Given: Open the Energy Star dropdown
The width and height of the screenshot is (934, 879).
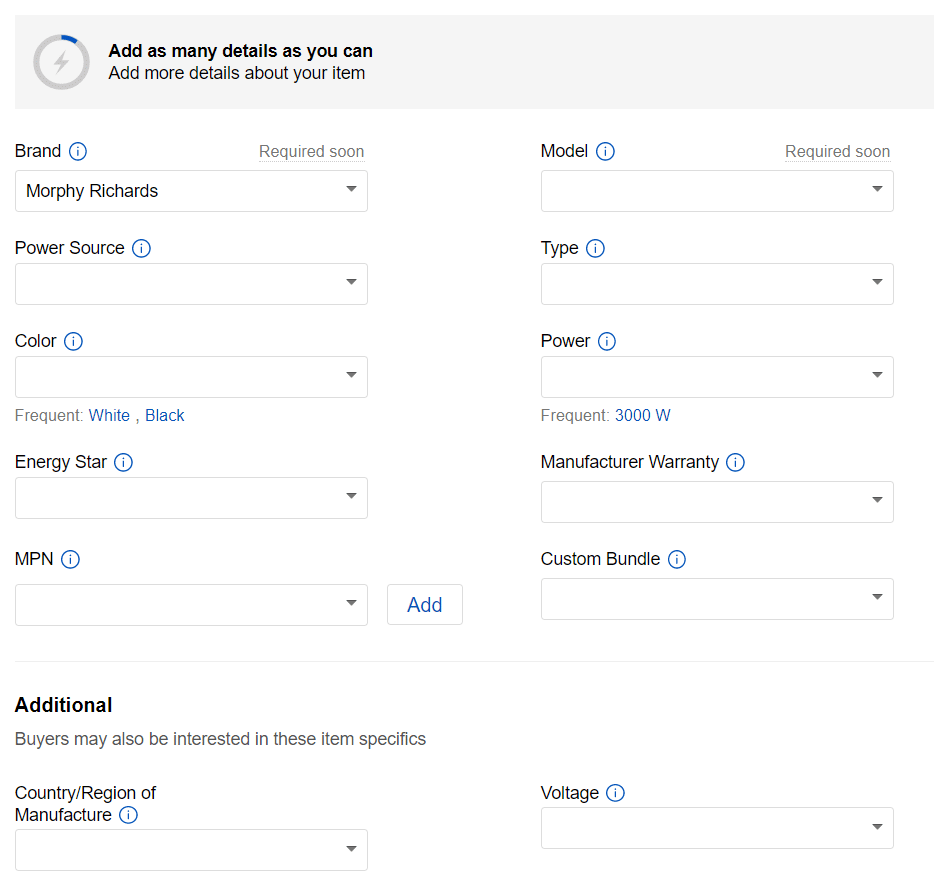Looking at the screenshot, I should coord(191,498).
